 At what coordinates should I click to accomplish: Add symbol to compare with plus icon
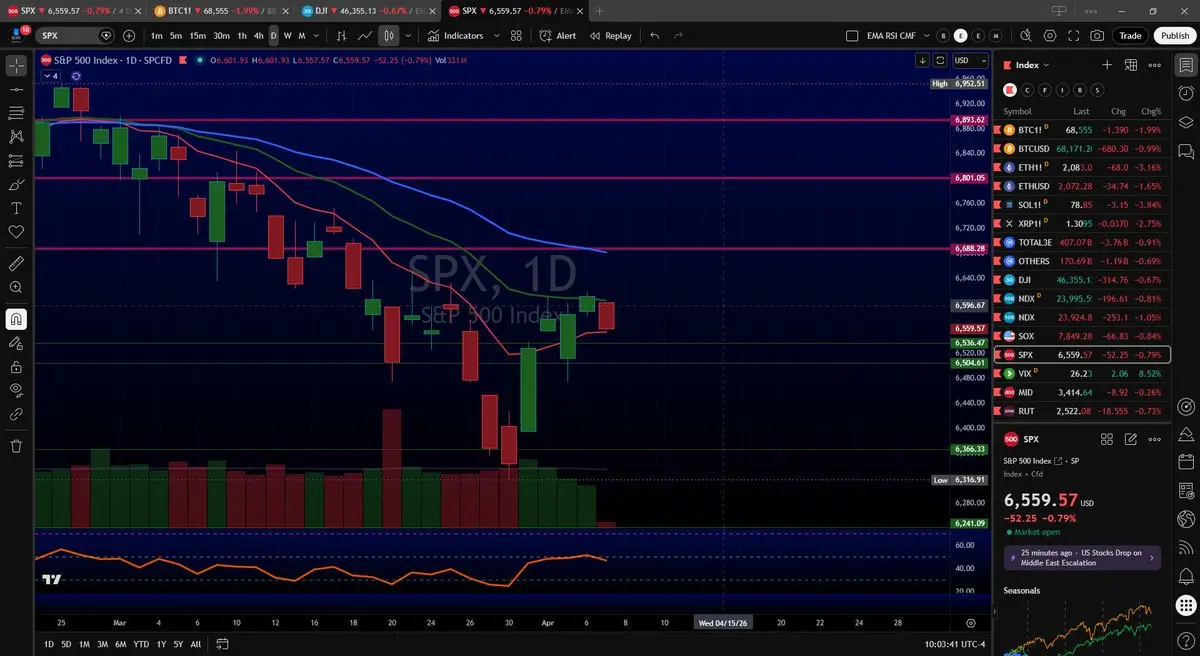129,36
